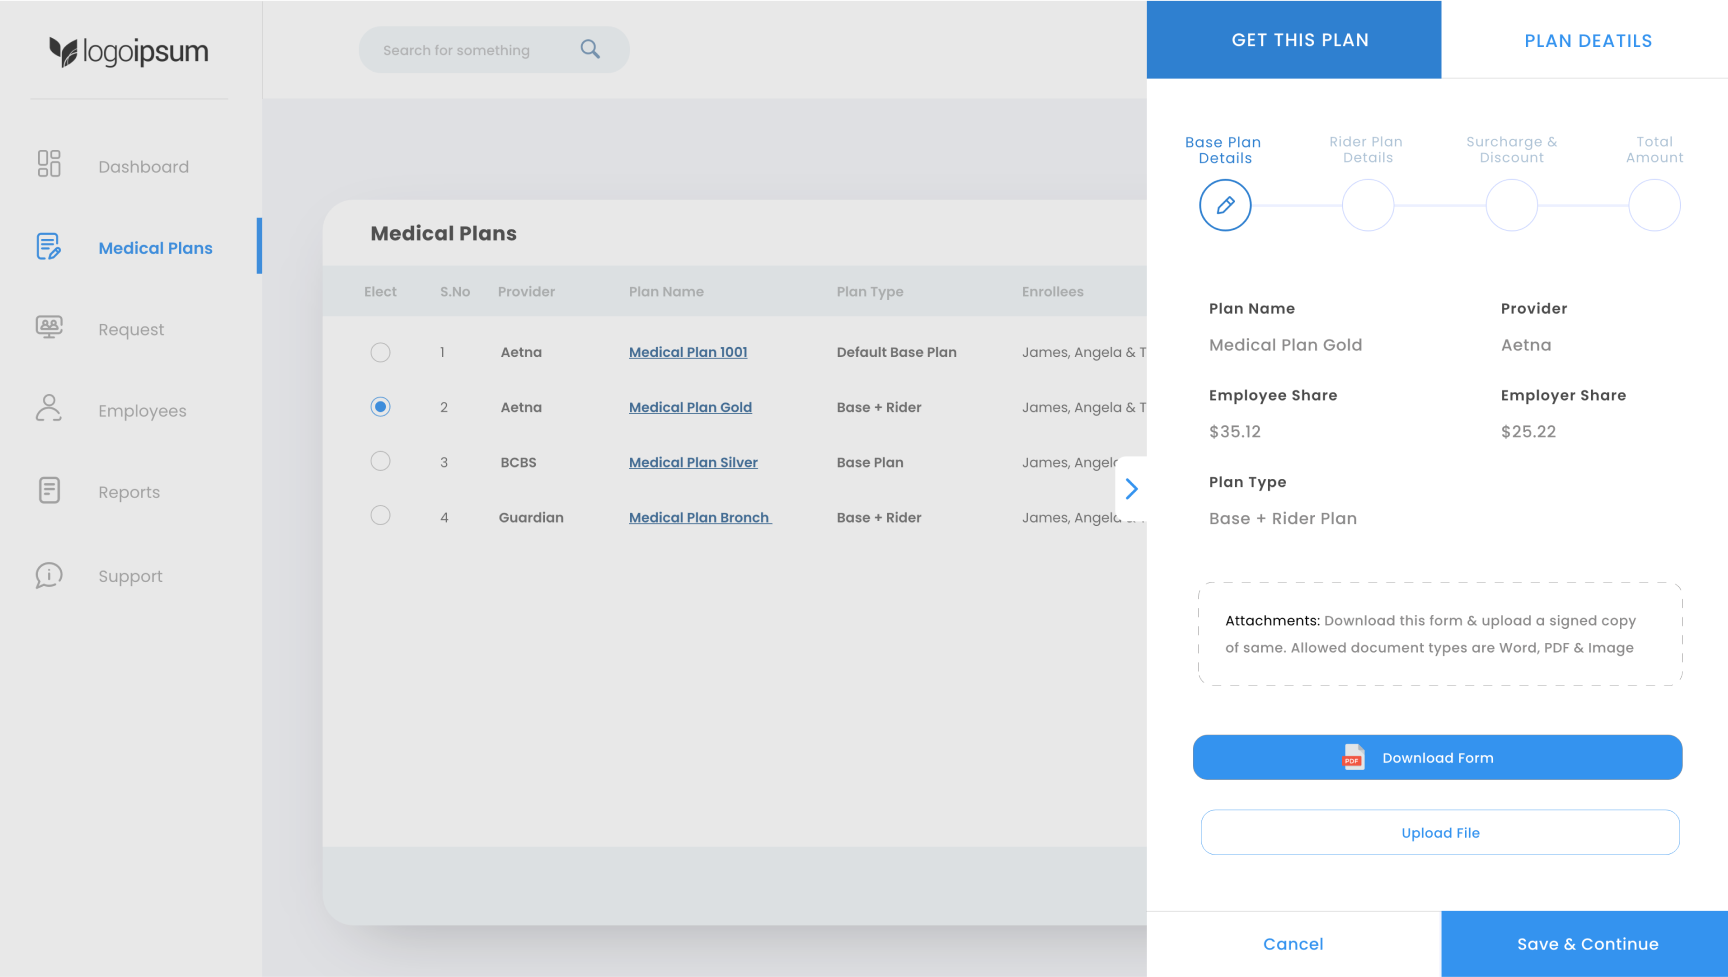
Task: Click the search magnifying glass icon
Action: click(590, 49)
